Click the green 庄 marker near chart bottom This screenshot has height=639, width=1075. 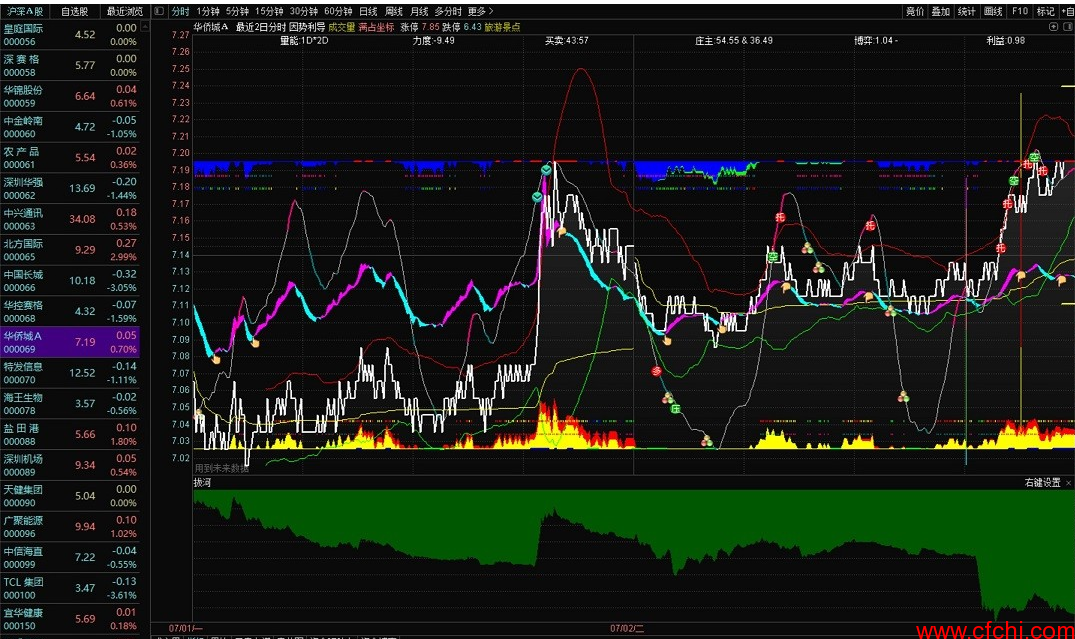point(676,409)
